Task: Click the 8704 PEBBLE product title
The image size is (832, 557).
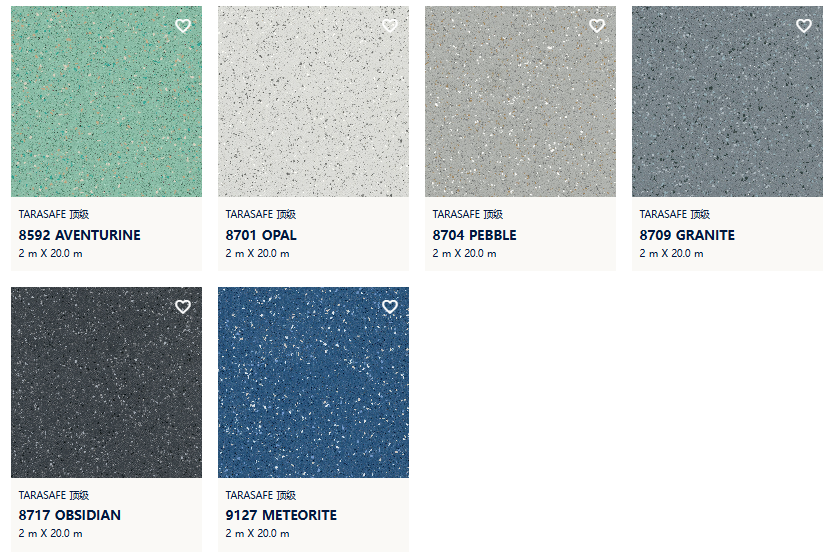Action: (x=474, y=235)
